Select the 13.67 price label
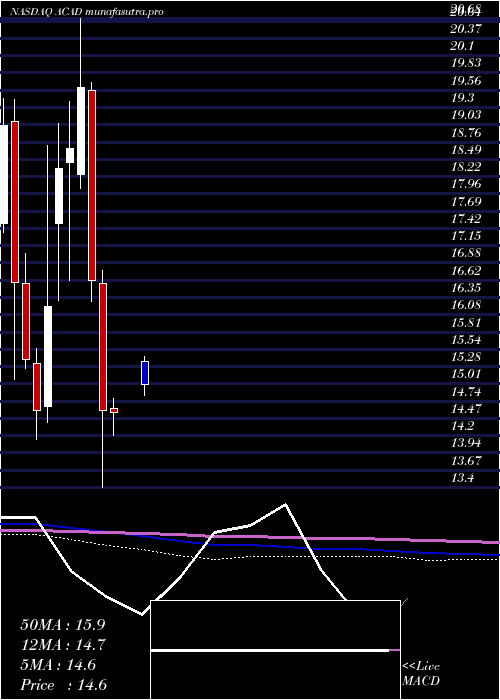 (467, 460)
